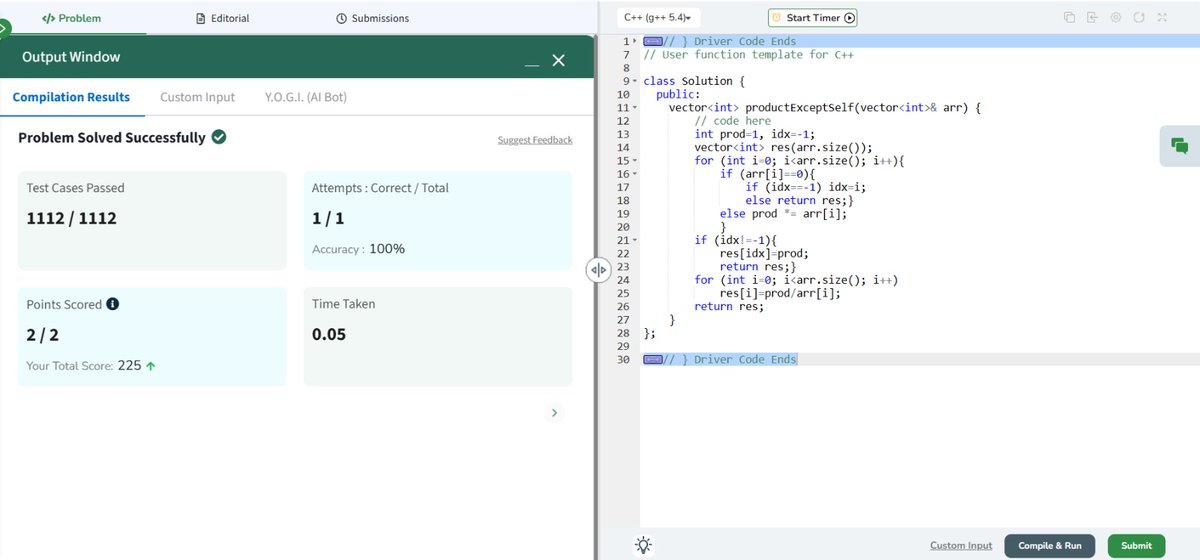Click the lightbulb hint icon
The height and width of the screenshot is (560, 1200).
644,545
